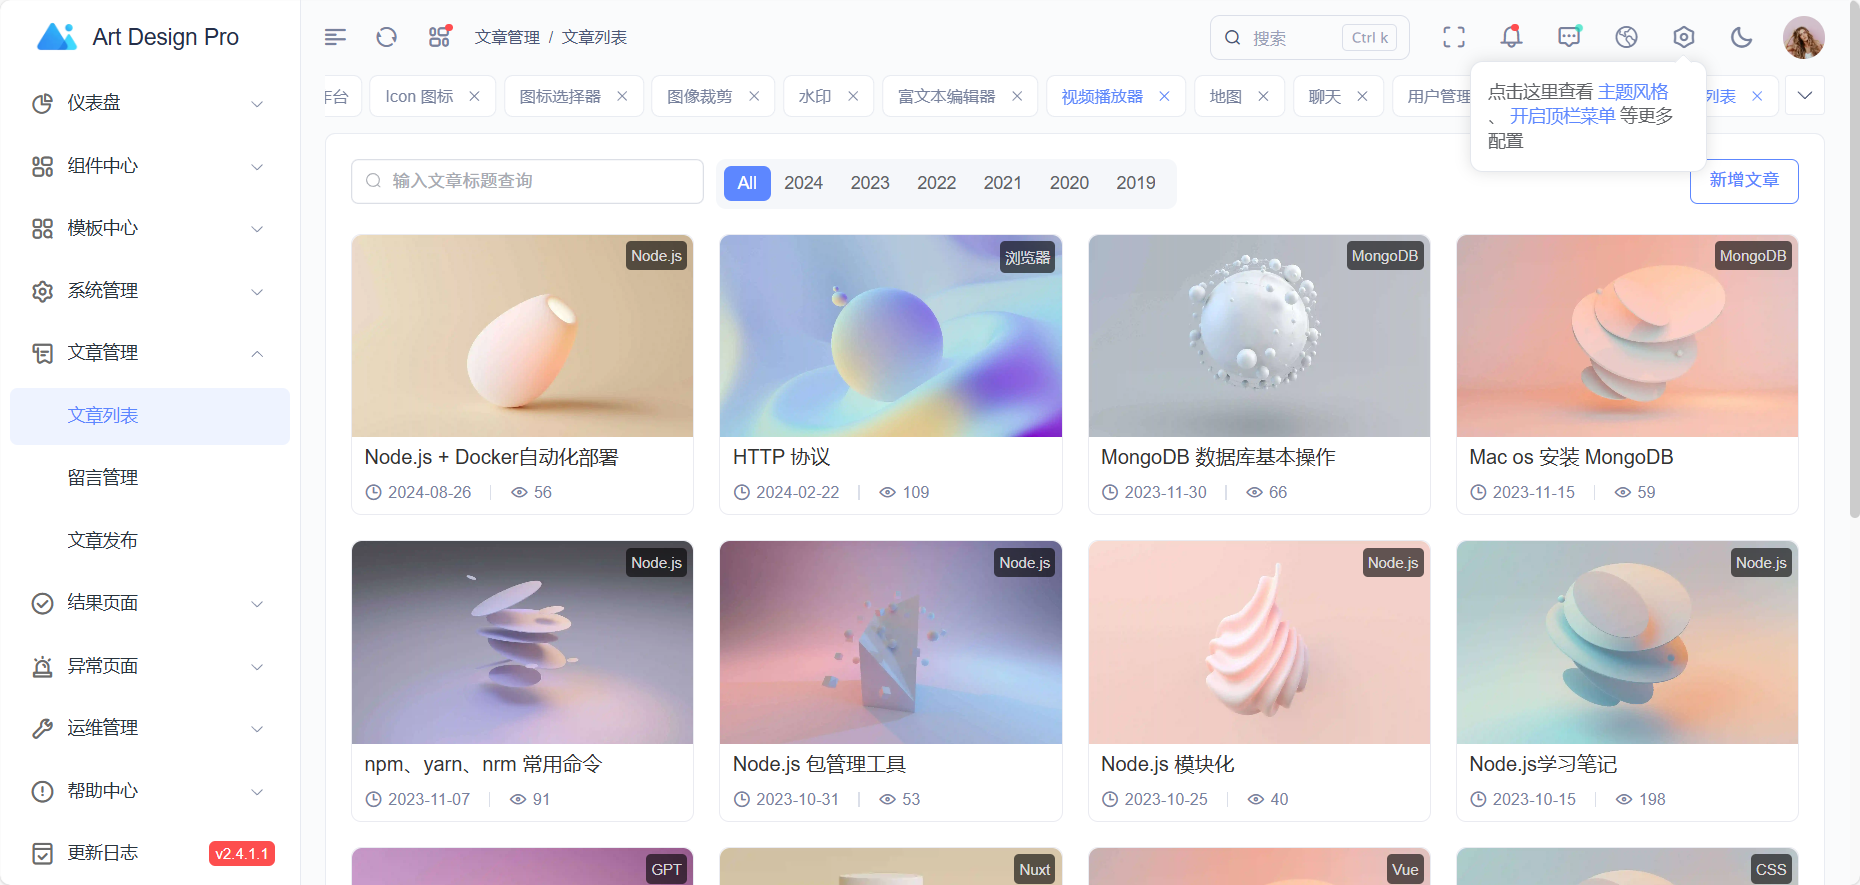Screen dimensions: 1860x885
Task: Collapse the sidebar with the menu fold icon
Action: (x=335, y=37)
